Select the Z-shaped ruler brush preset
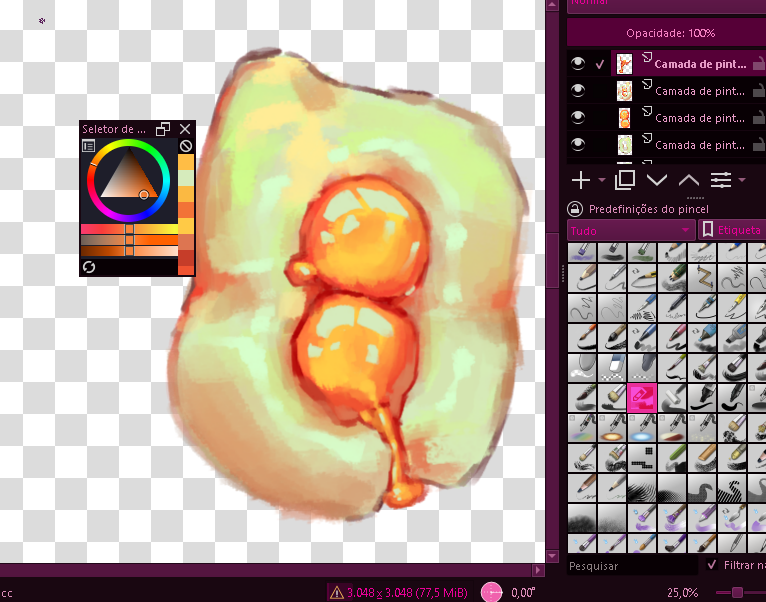This screenshot has width=766, height=602. coord(702,278)
